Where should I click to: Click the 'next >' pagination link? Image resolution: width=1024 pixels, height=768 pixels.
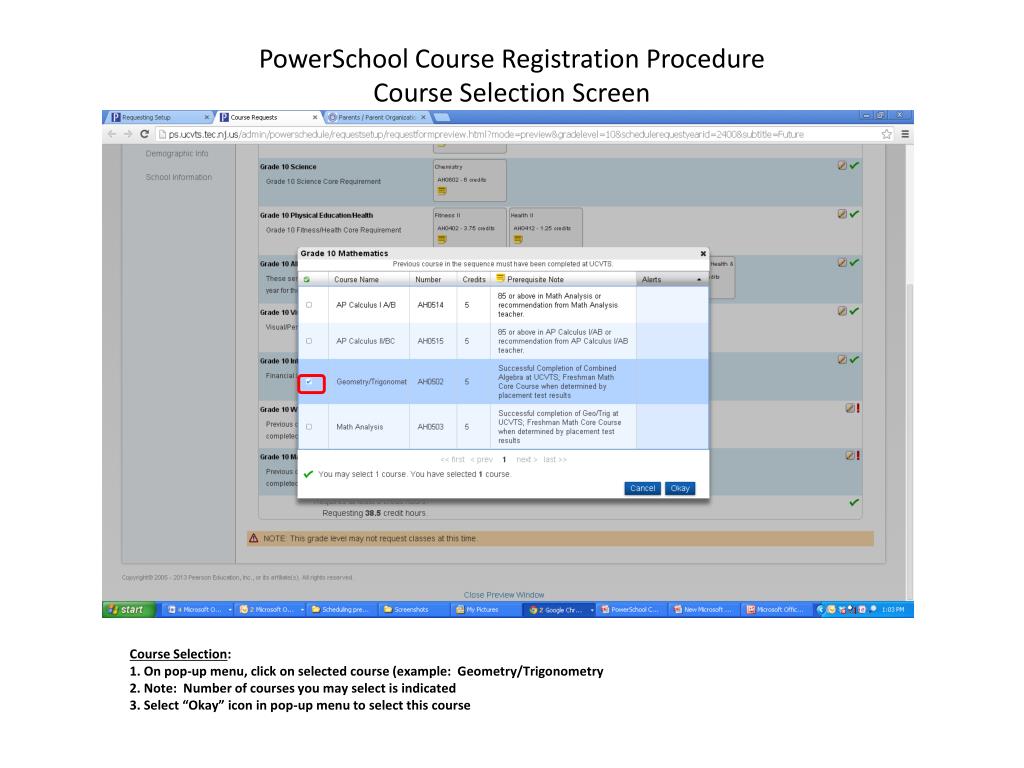526,460
